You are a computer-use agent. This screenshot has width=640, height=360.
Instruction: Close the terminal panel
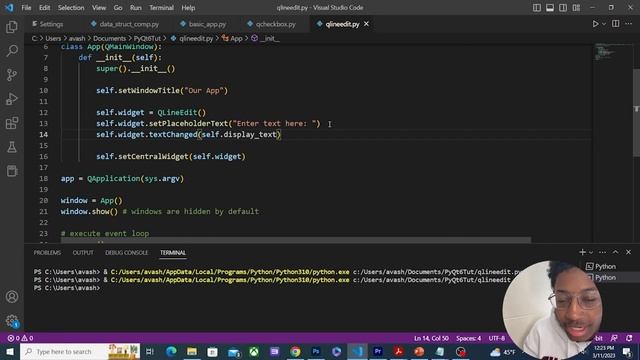click(629, 252)
